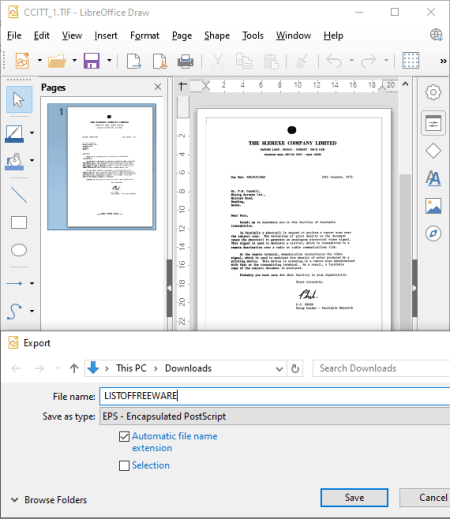Select the Lines and Arrows tool

[14, 283]
